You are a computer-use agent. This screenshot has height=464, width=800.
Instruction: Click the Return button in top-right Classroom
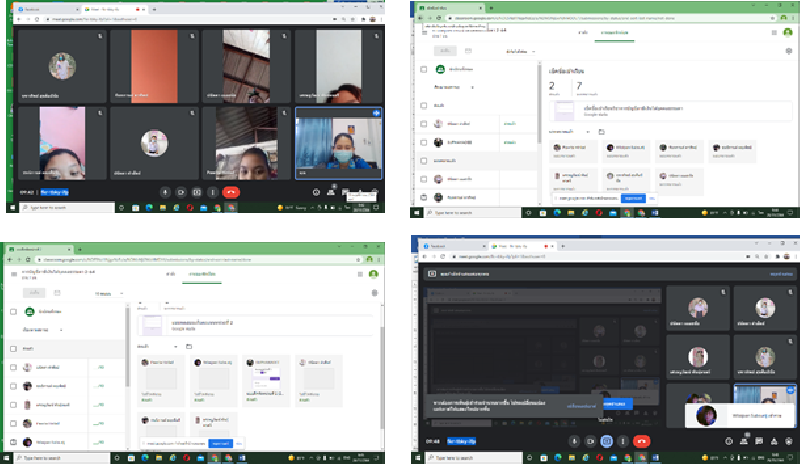[443, 51]
